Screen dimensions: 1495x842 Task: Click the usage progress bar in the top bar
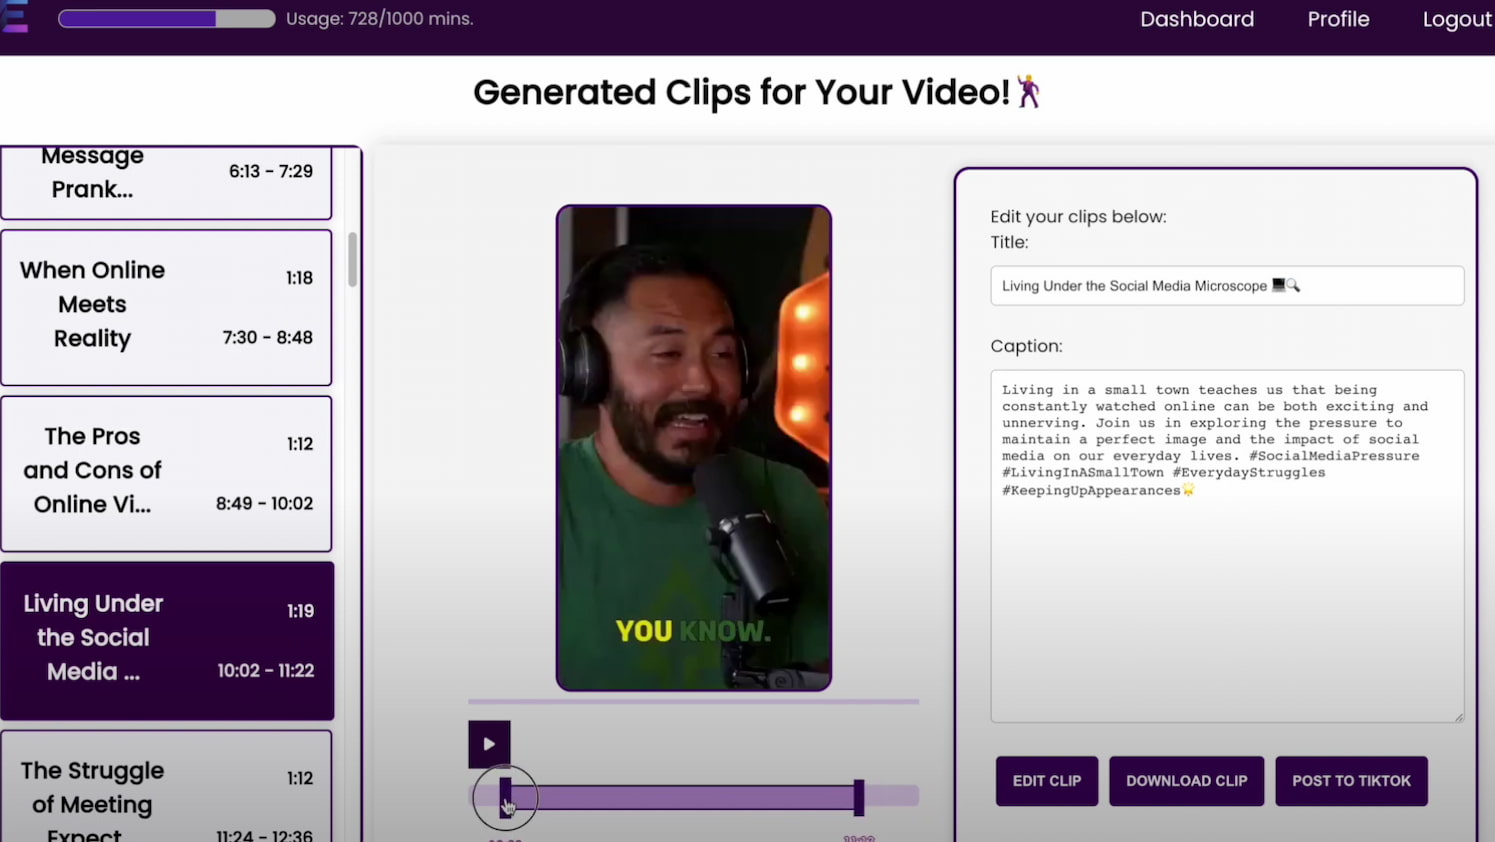click(x=166, y=18)
